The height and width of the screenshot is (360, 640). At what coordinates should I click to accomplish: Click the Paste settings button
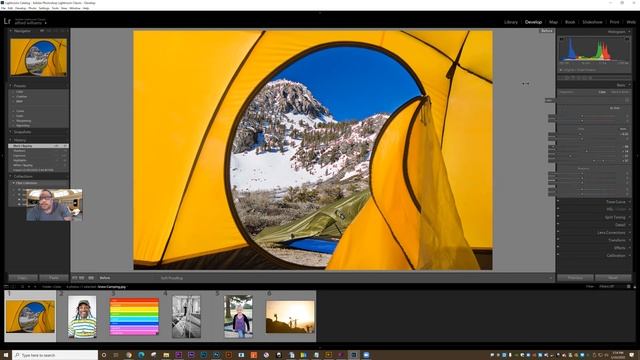click(x=54, y=278)
